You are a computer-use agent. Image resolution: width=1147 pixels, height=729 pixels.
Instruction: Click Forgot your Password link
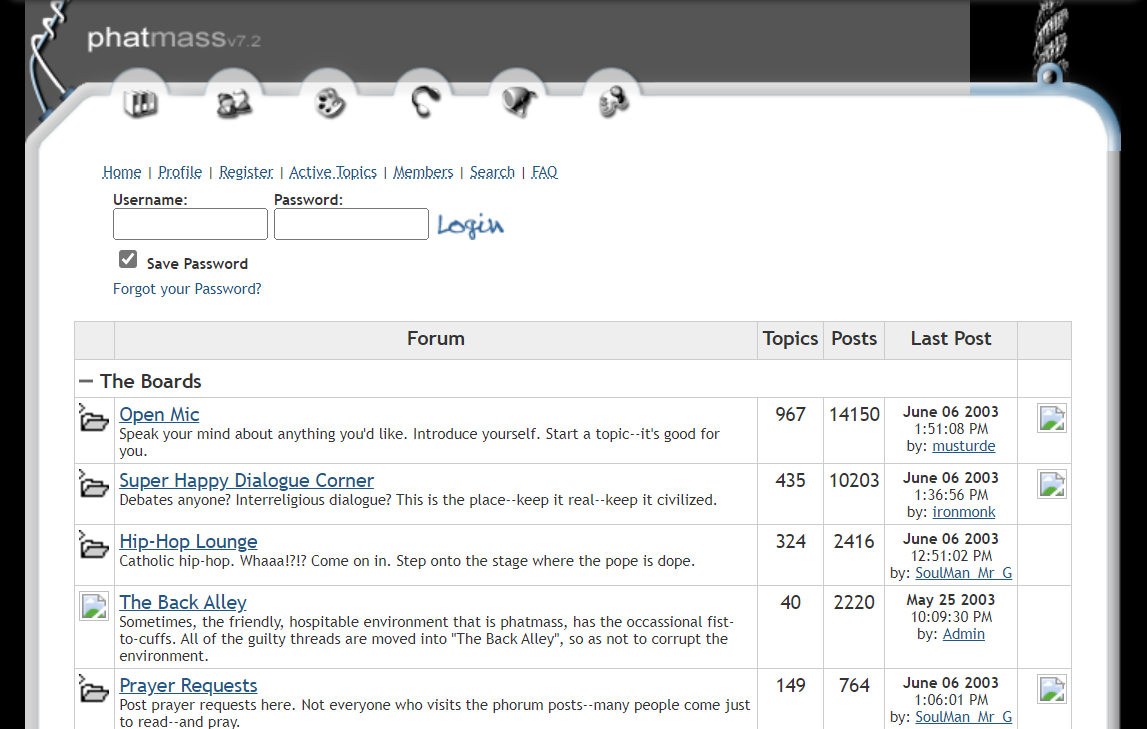coord(187,289)
